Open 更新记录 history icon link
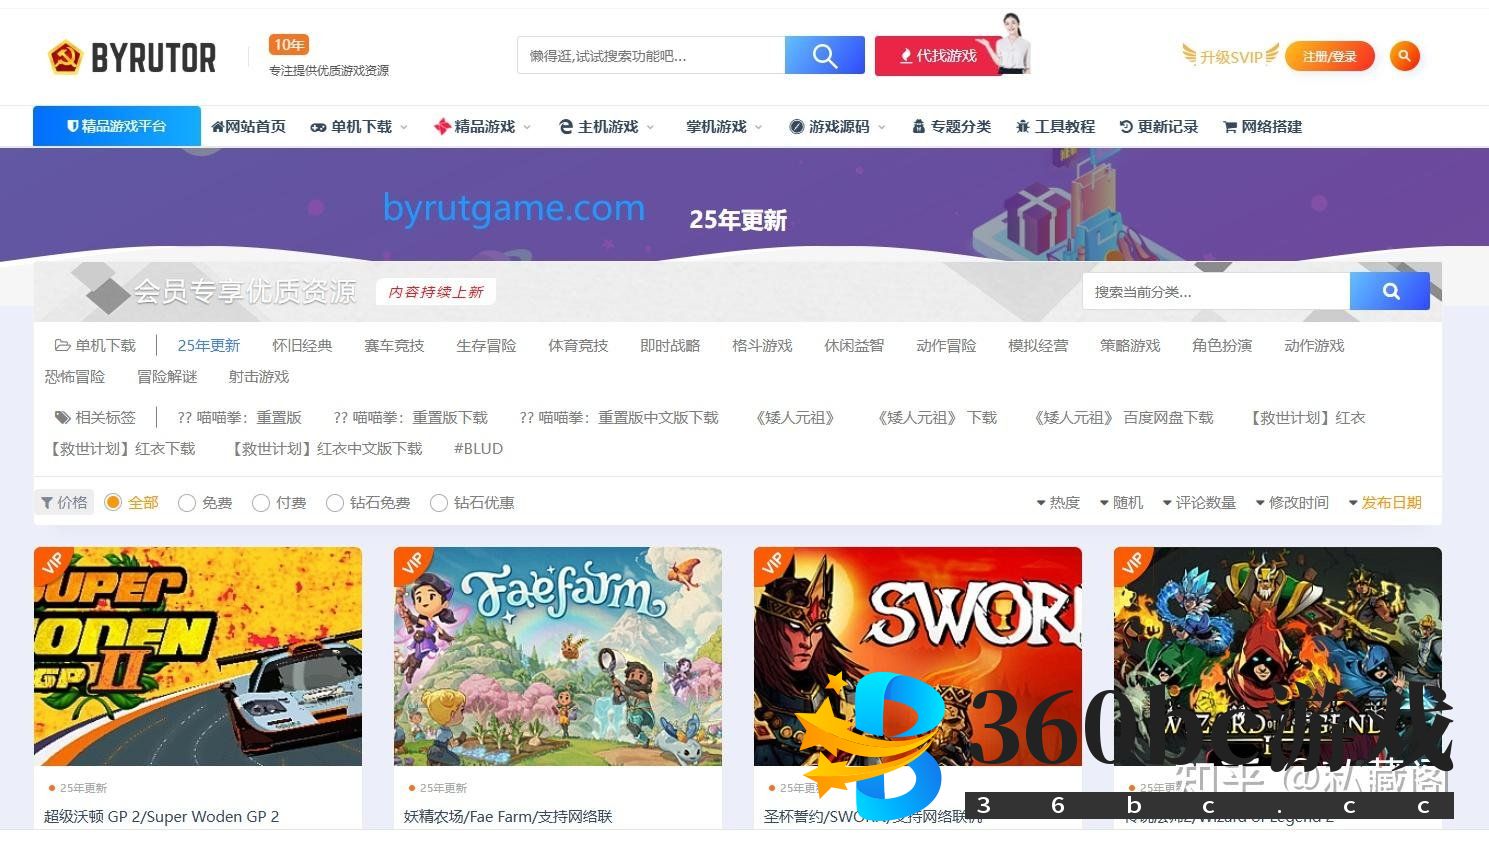The width and height of the screenshot is (1489, 841). [x=1159, y=127]
